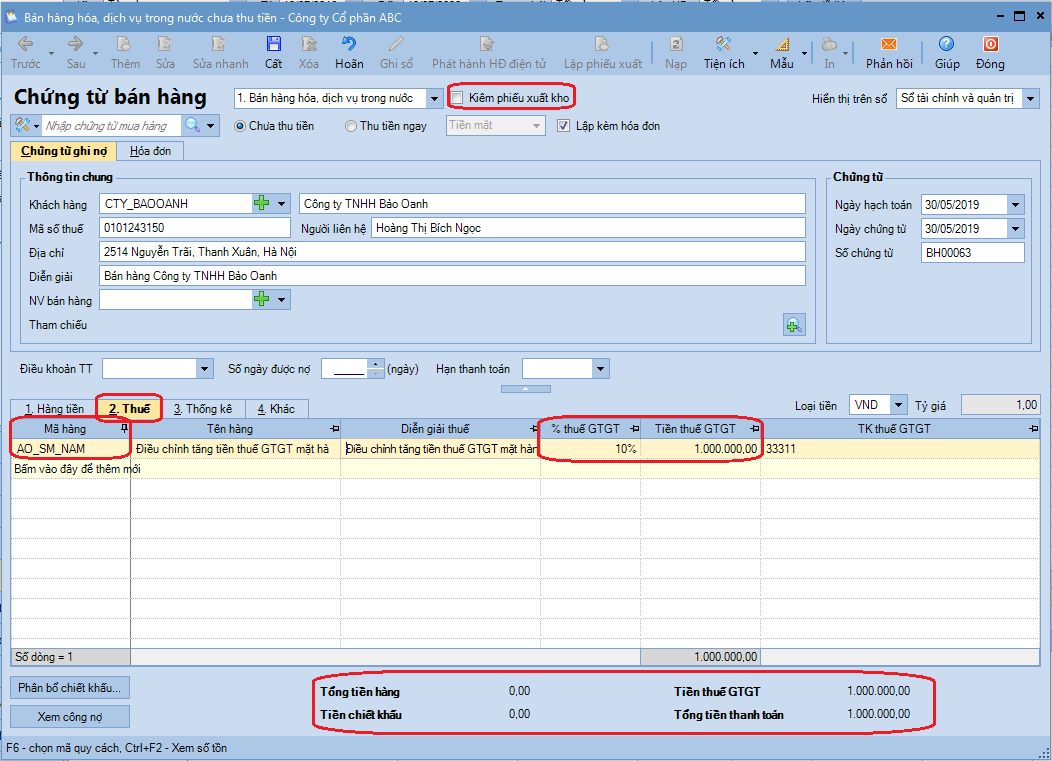Click magnifier search icon for purchase voucher
This screenshot has height=761, width=1052.
(x=193, y=125)
